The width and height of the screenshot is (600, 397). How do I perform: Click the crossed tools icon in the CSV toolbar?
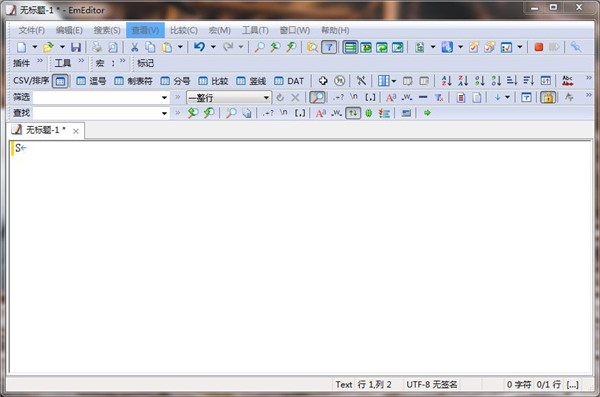[361, 81]
